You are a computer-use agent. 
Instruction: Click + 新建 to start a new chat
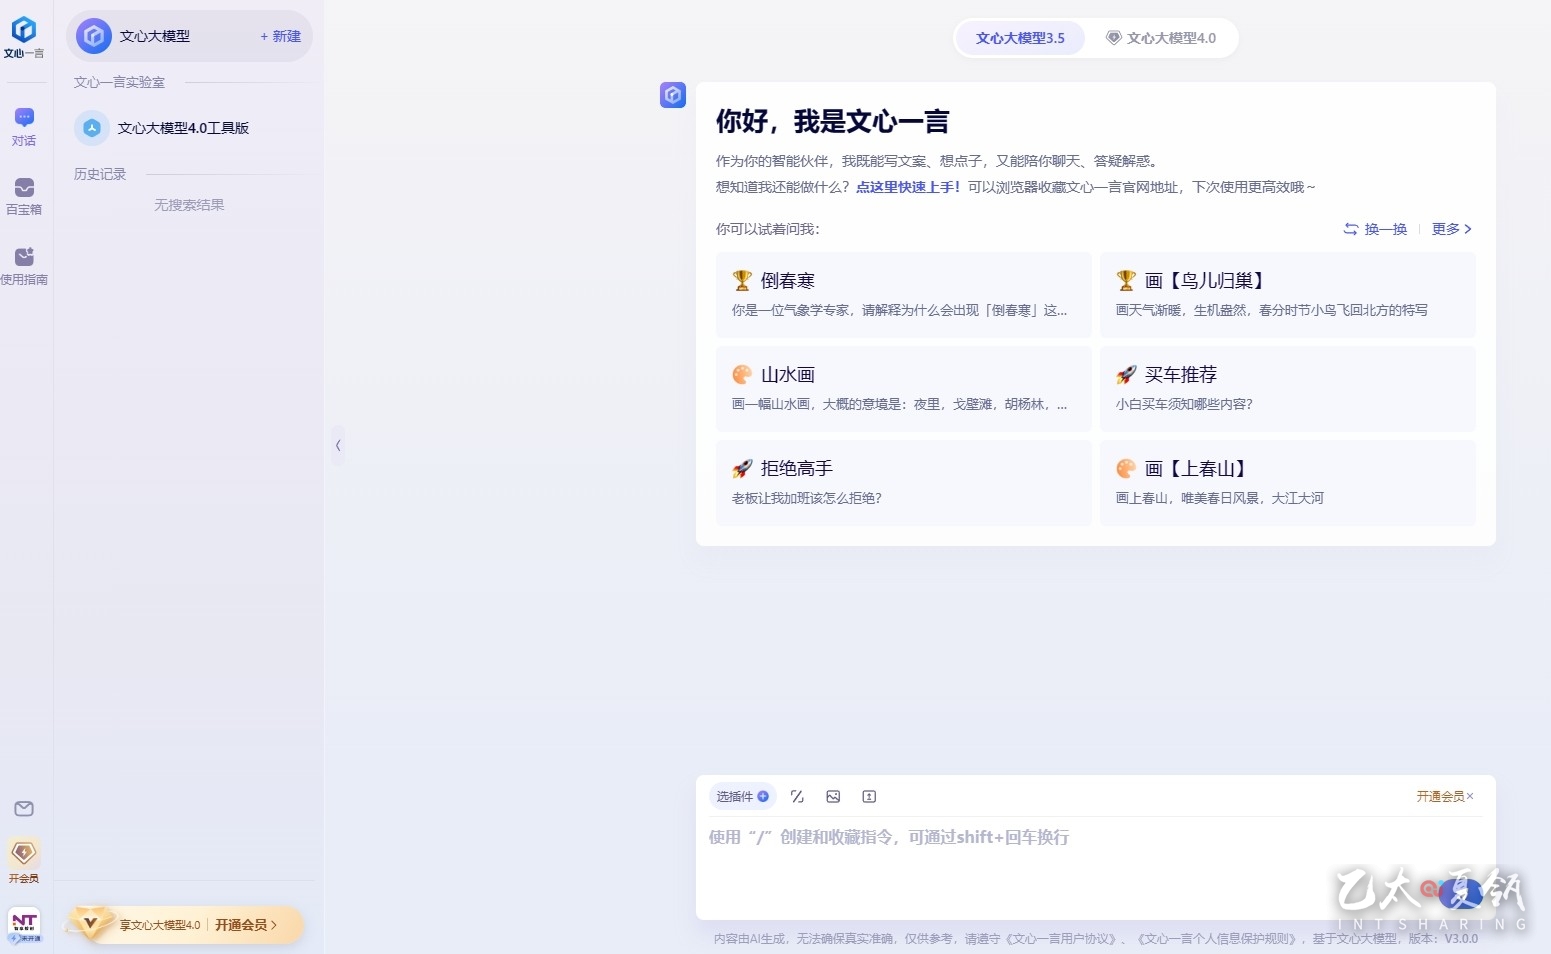[x=280, y=36]
